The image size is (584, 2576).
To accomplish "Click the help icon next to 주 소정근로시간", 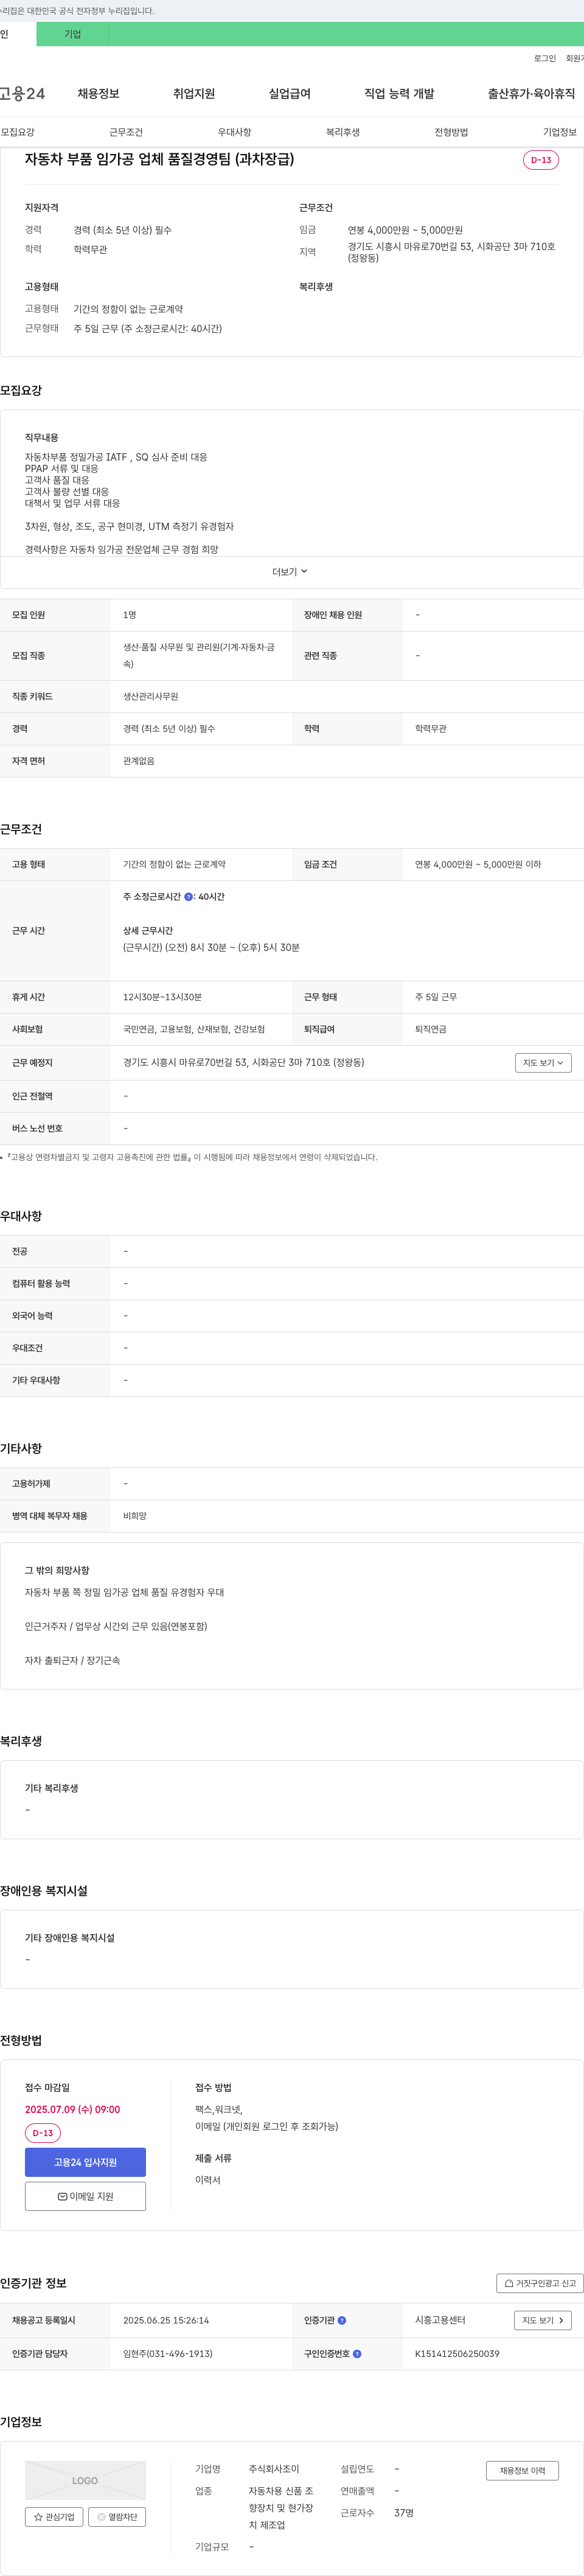I will tap(189, 897).
